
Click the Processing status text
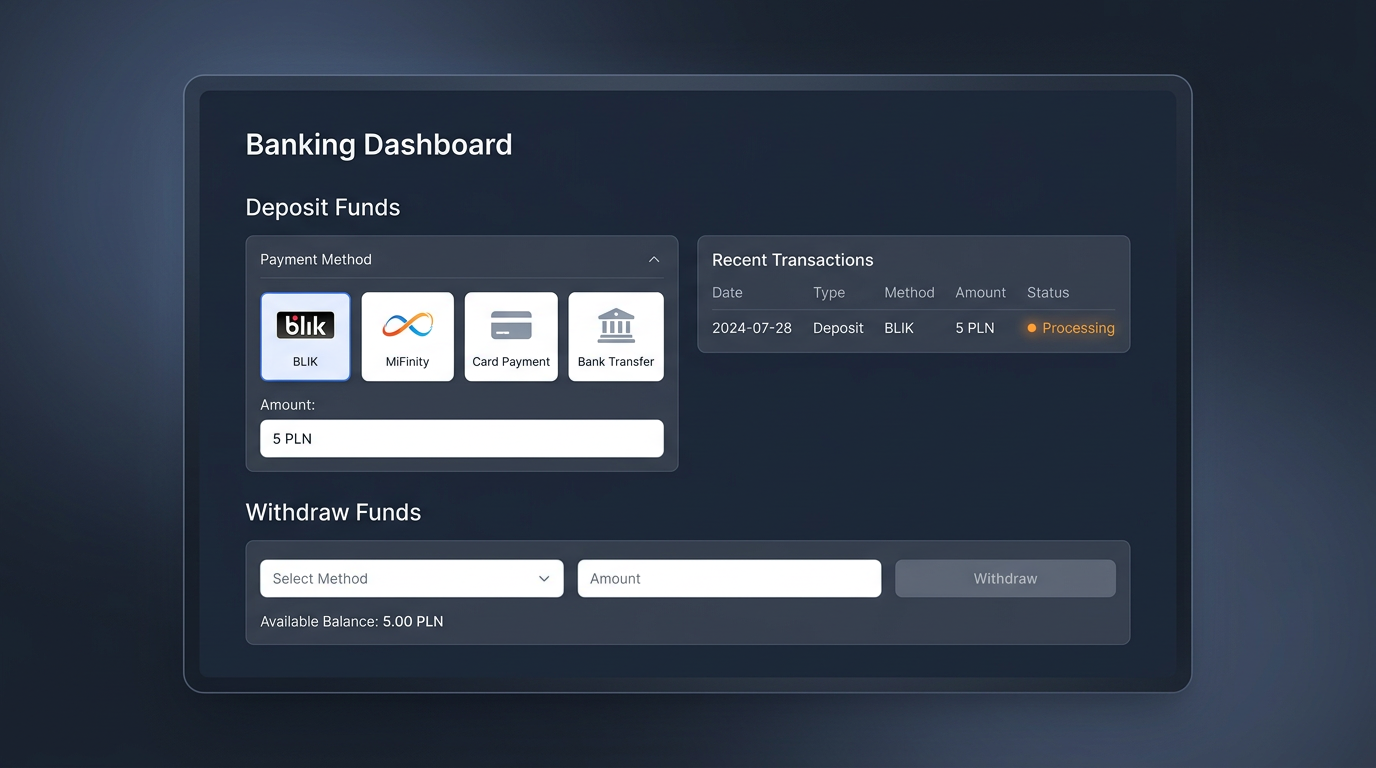[x=1079, y=327]
